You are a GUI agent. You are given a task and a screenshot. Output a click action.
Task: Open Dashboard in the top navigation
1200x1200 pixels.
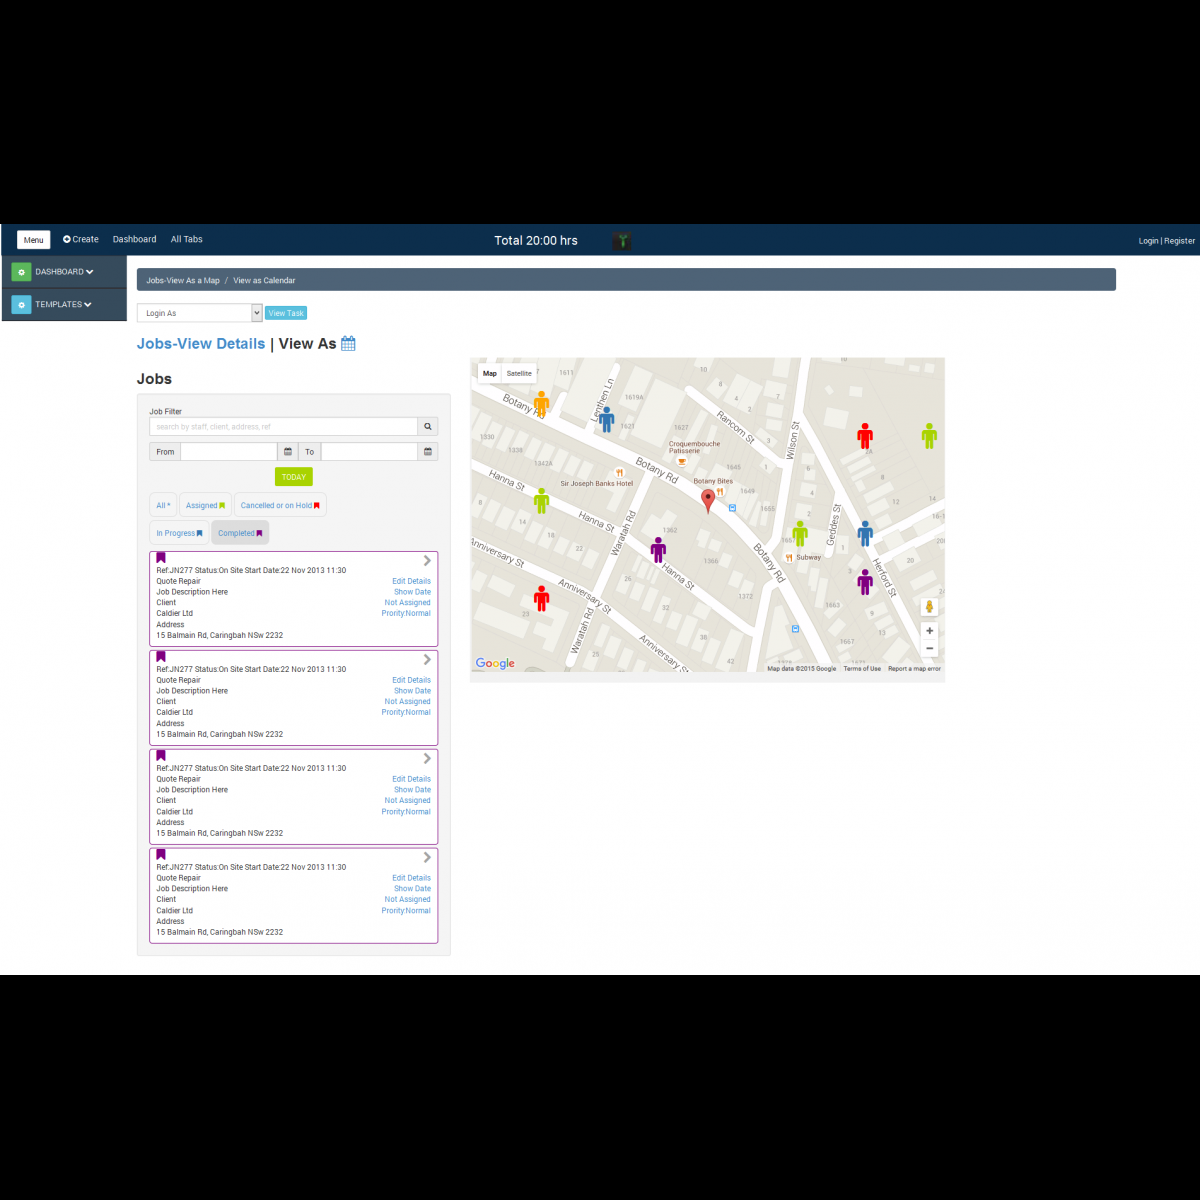tap(134, 239)
